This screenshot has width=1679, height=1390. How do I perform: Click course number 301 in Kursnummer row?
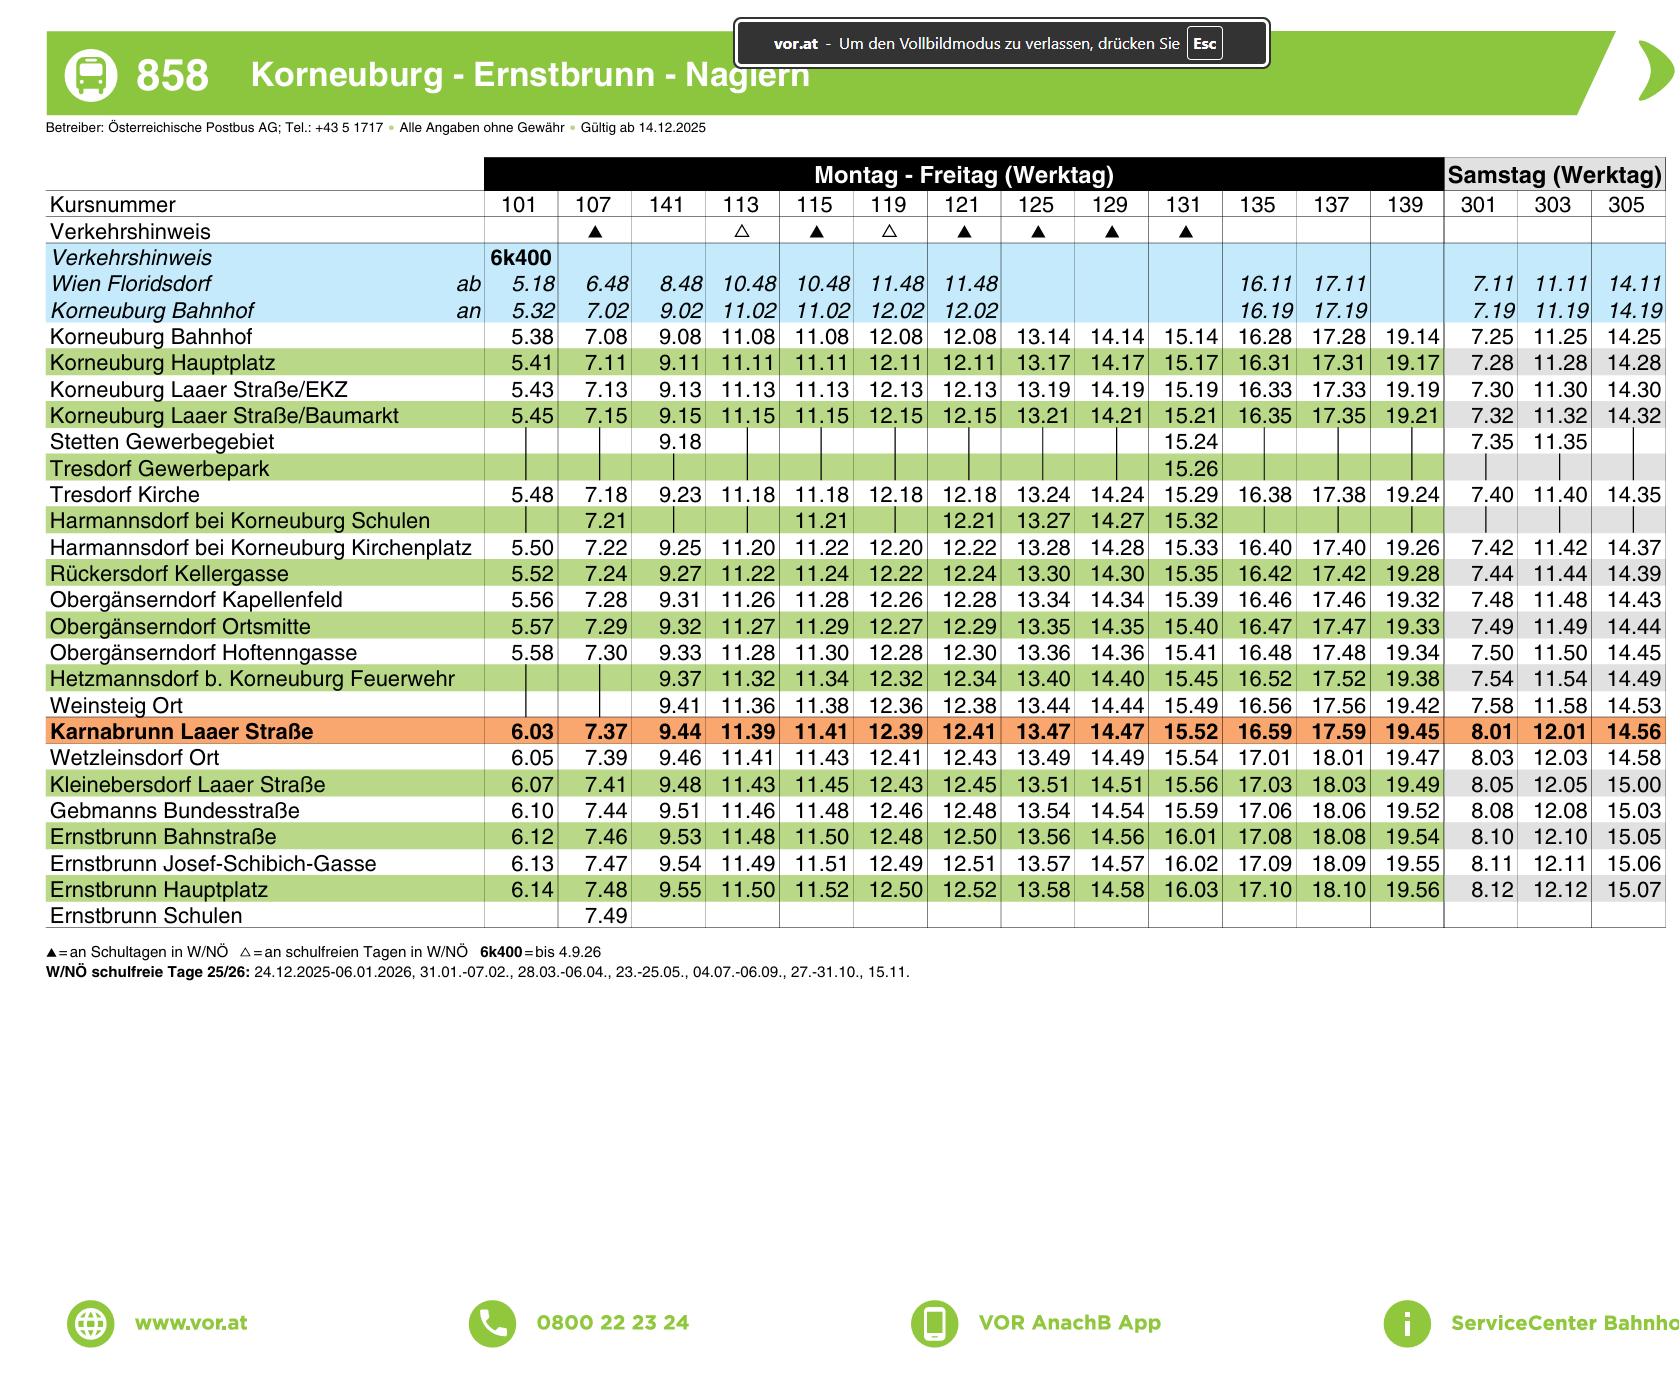click(1478, 205)
